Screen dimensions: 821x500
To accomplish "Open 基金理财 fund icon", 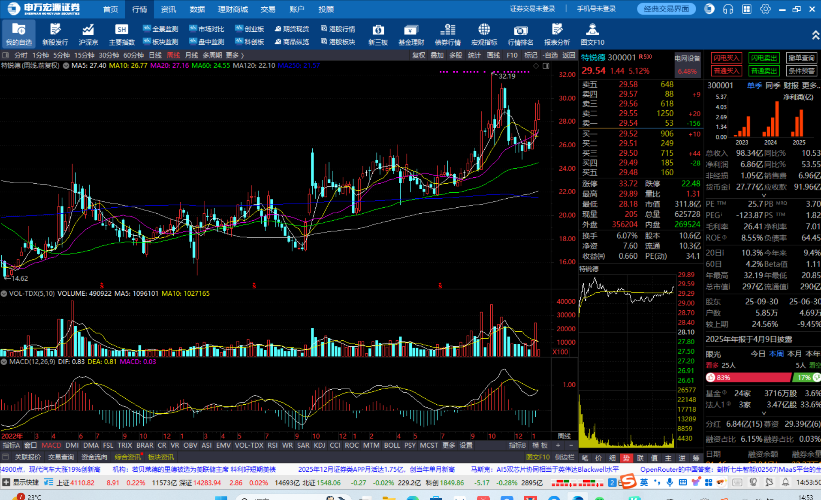I will click(411, 34).
